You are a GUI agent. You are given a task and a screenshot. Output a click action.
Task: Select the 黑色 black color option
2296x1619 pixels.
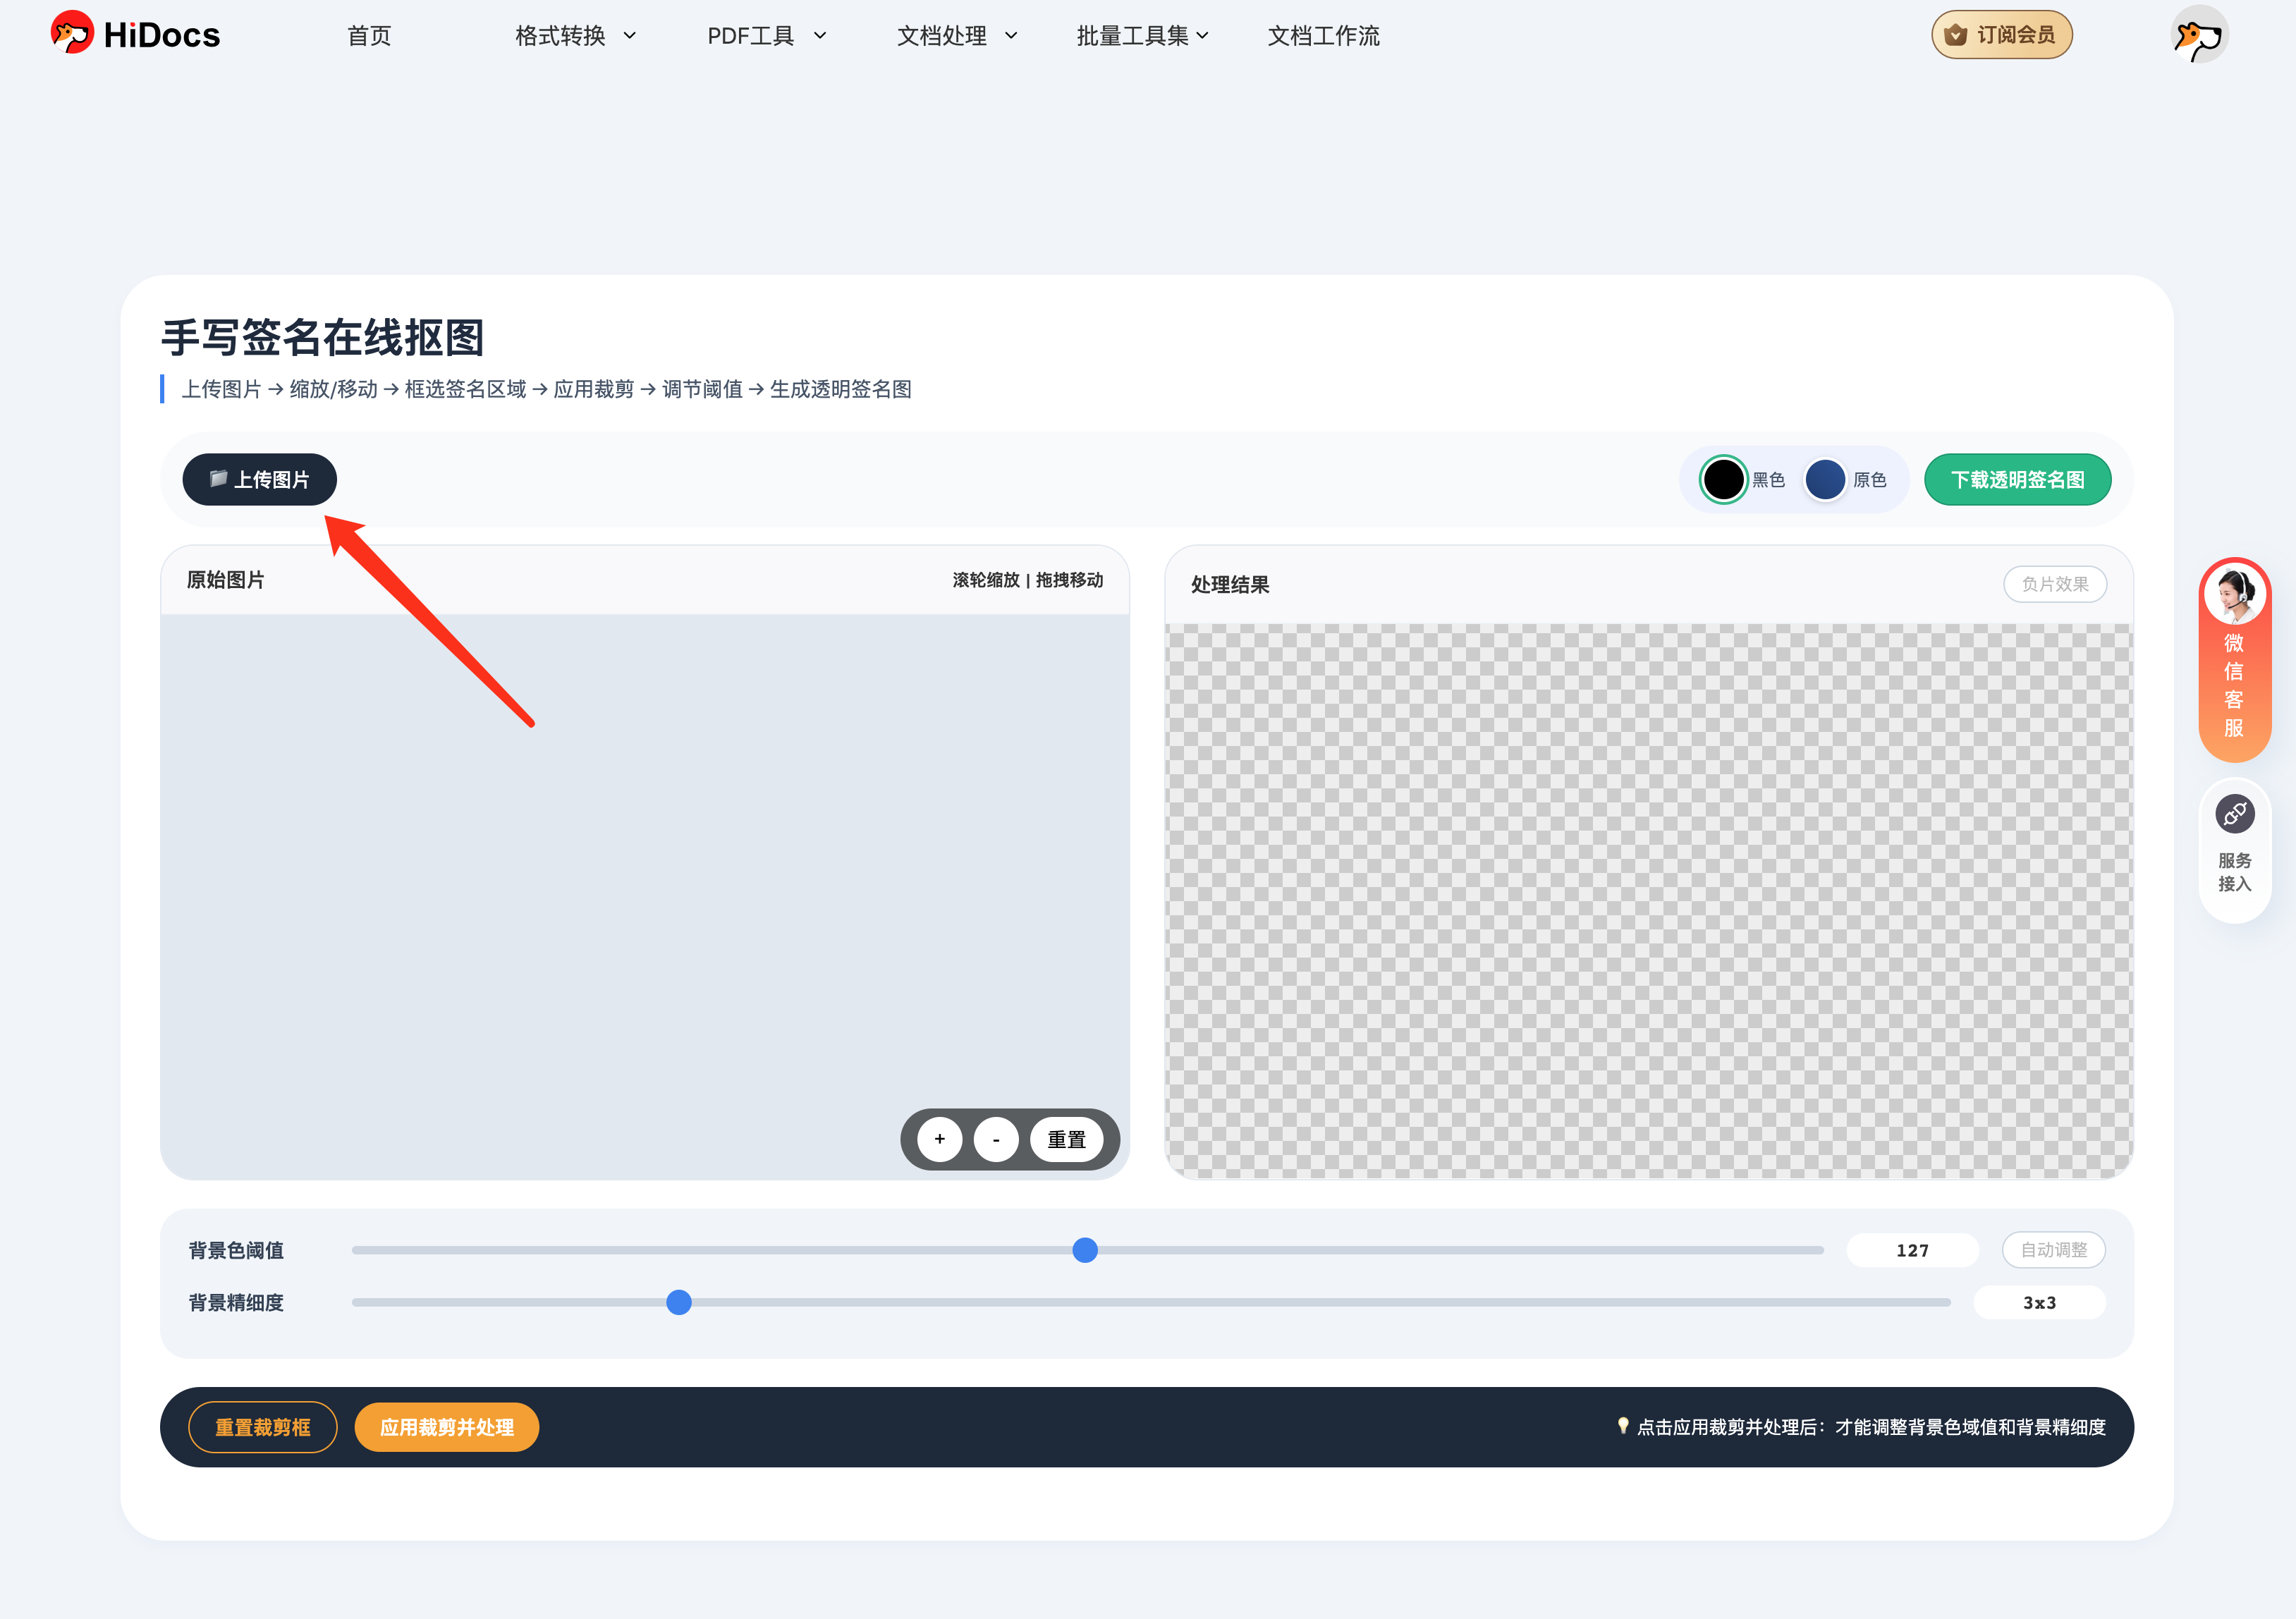tap(1724, 480)
